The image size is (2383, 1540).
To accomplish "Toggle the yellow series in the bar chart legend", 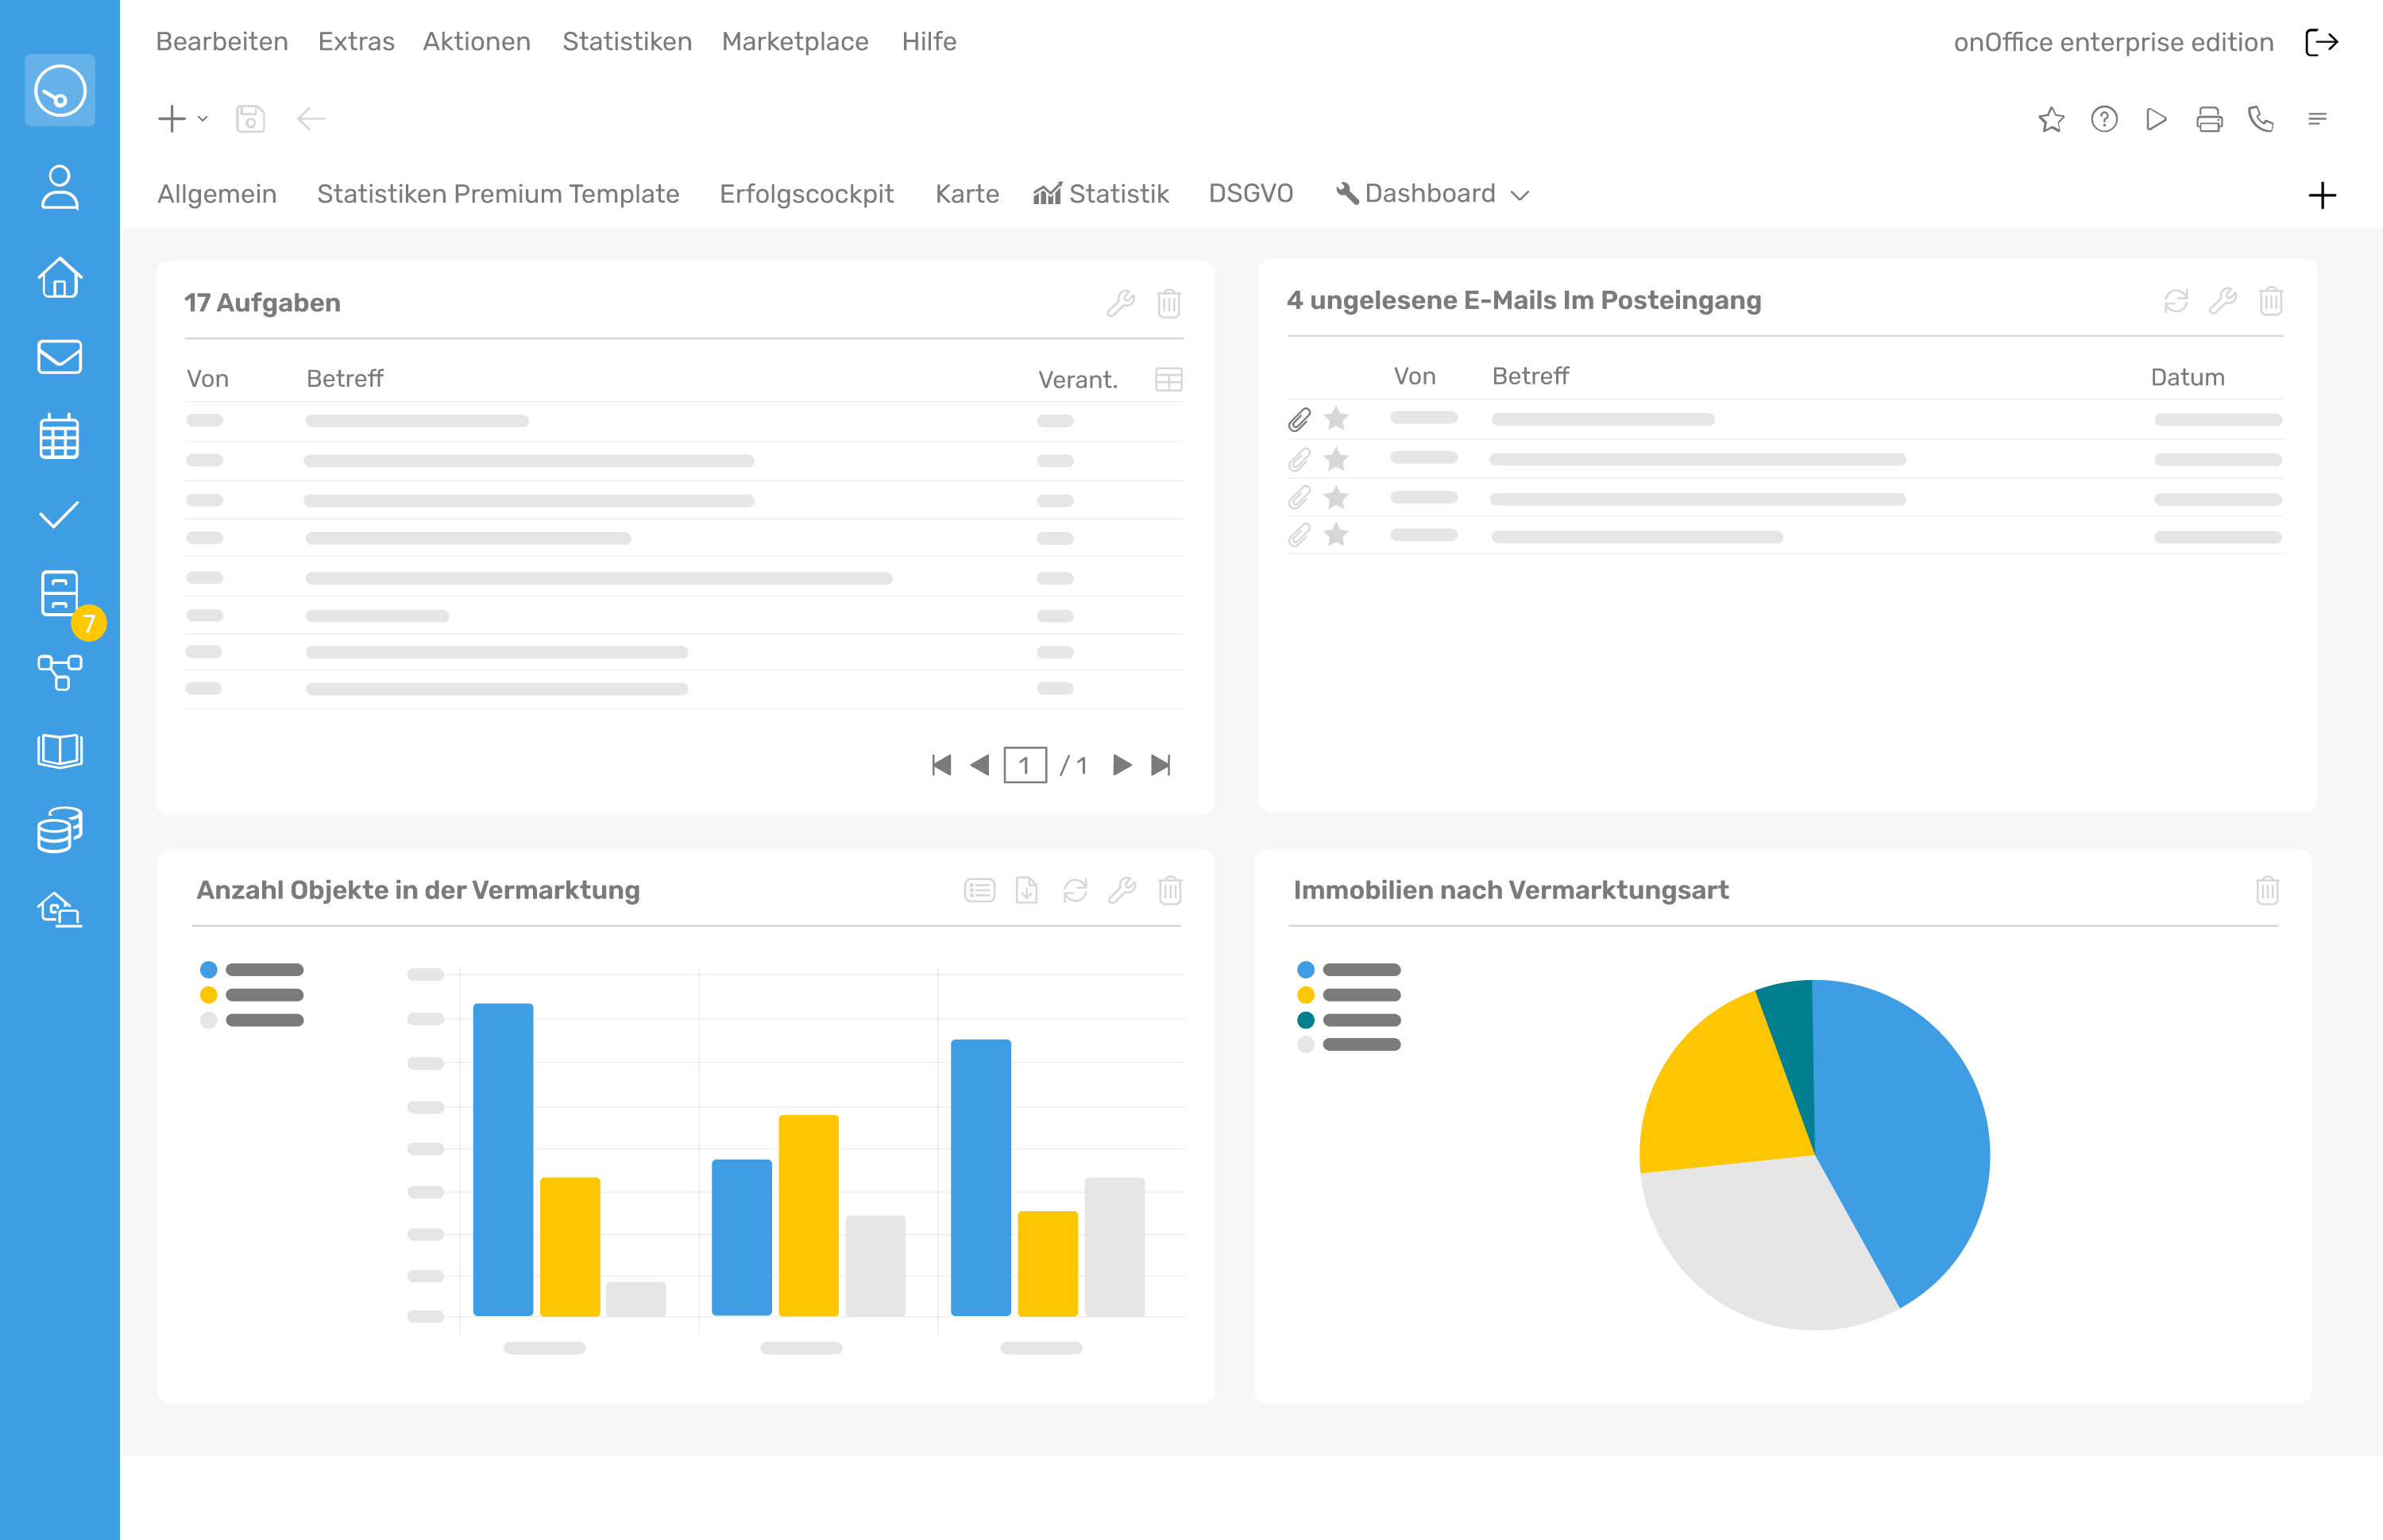I will coord(207,994).
